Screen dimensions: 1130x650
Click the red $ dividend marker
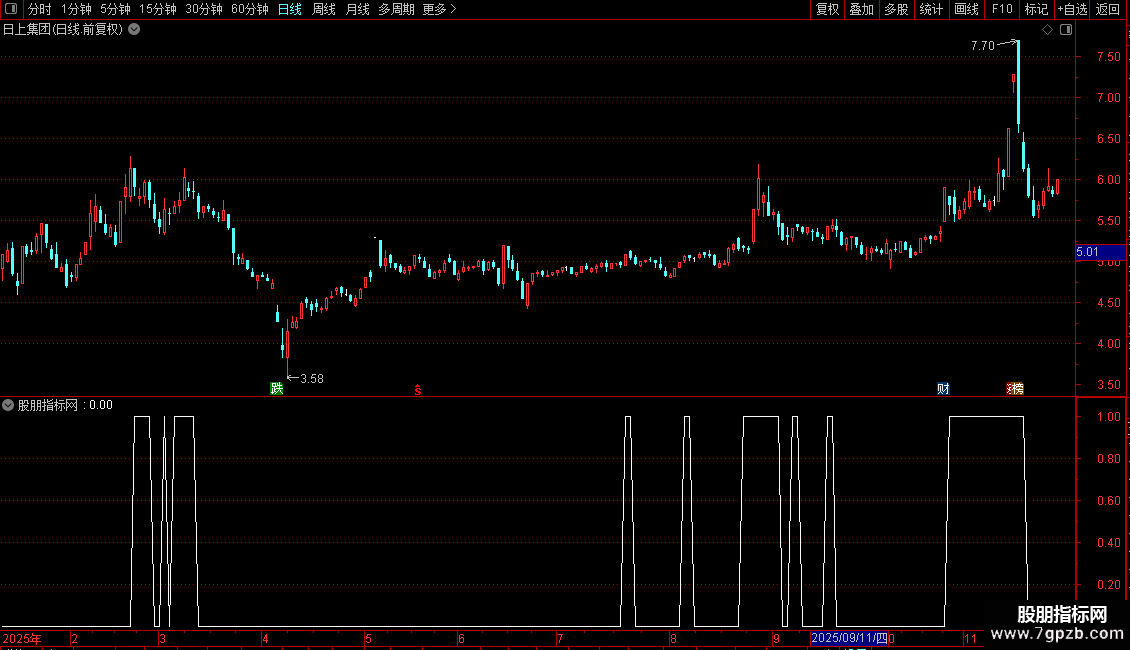point(418,390)
